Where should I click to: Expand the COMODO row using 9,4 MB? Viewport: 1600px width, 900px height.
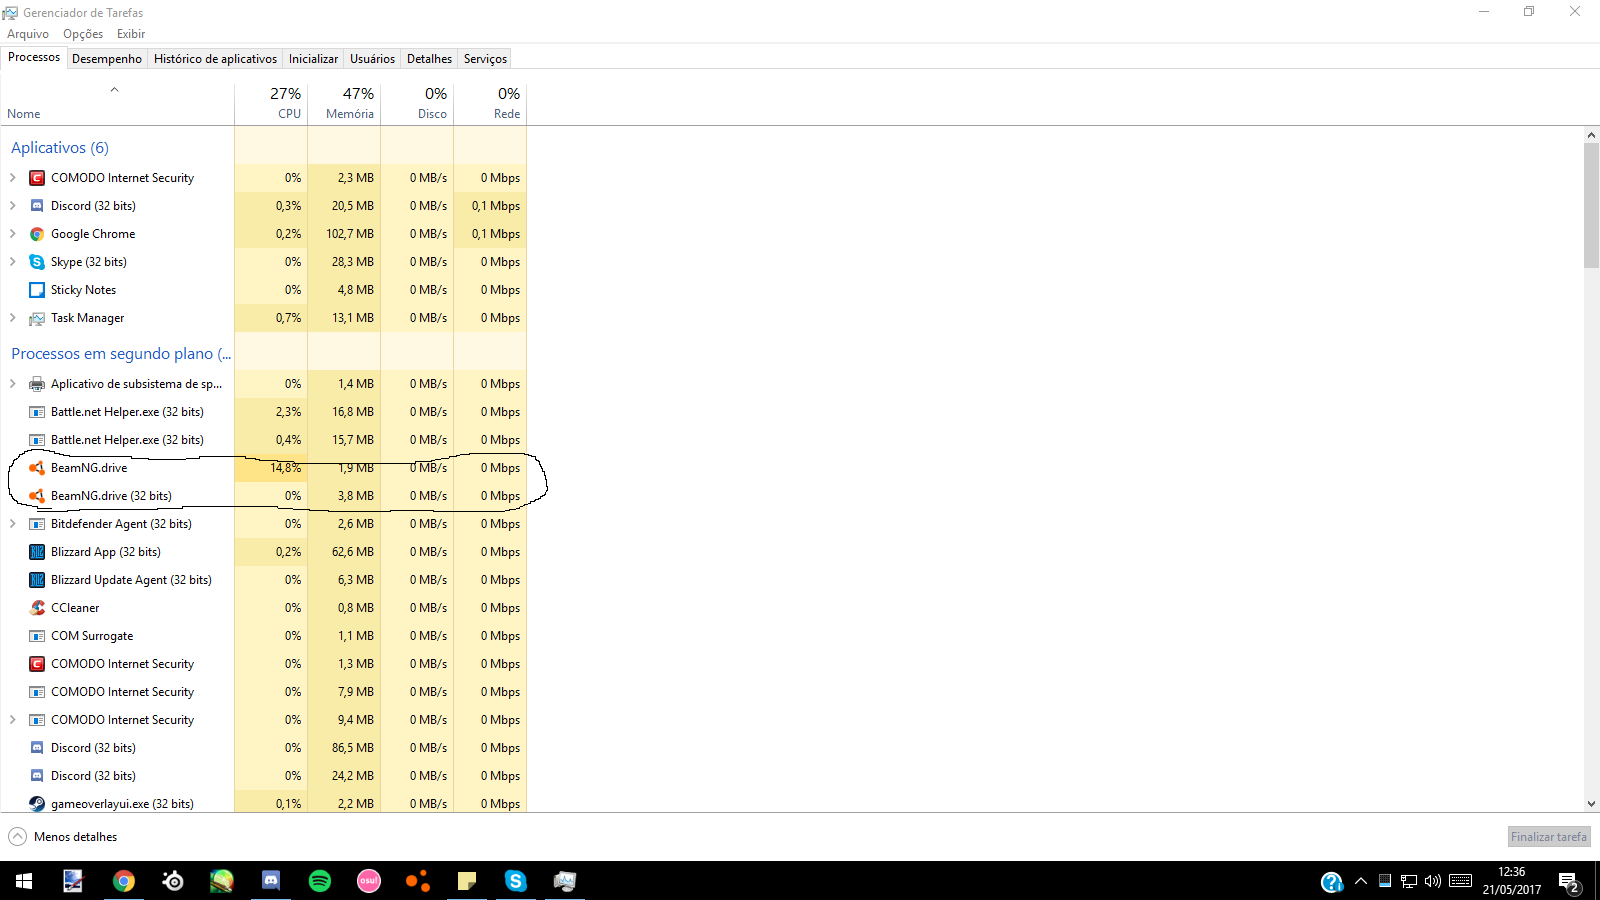(x=12, y=720)
